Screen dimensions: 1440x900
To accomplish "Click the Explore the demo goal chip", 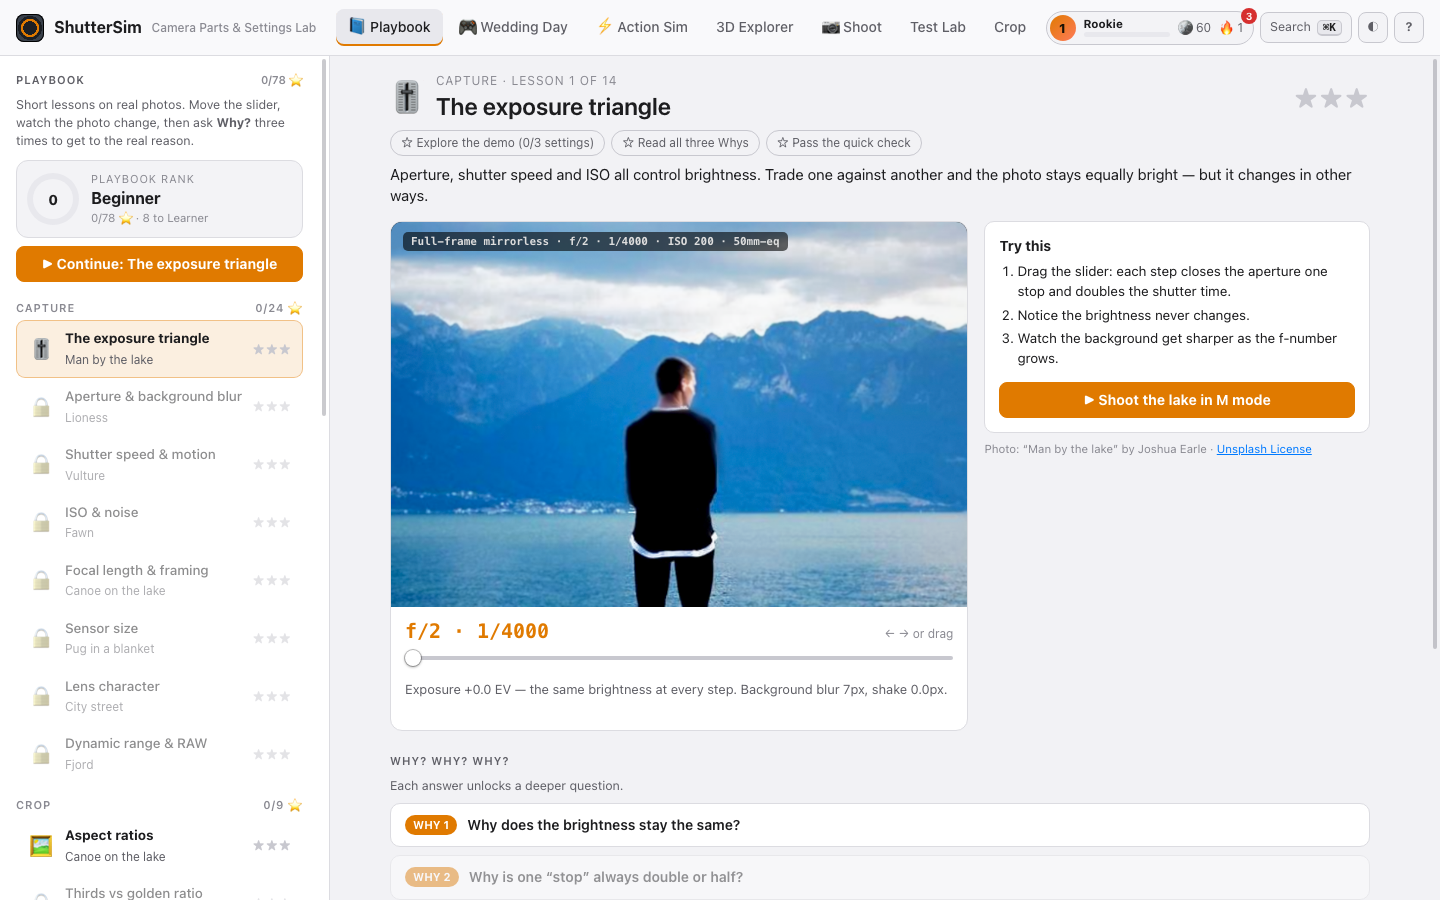I will [497, 143].
